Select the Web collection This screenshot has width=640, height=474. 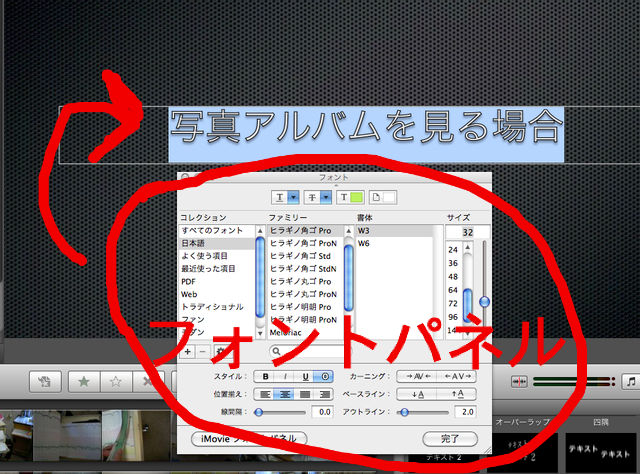[217, 294]
